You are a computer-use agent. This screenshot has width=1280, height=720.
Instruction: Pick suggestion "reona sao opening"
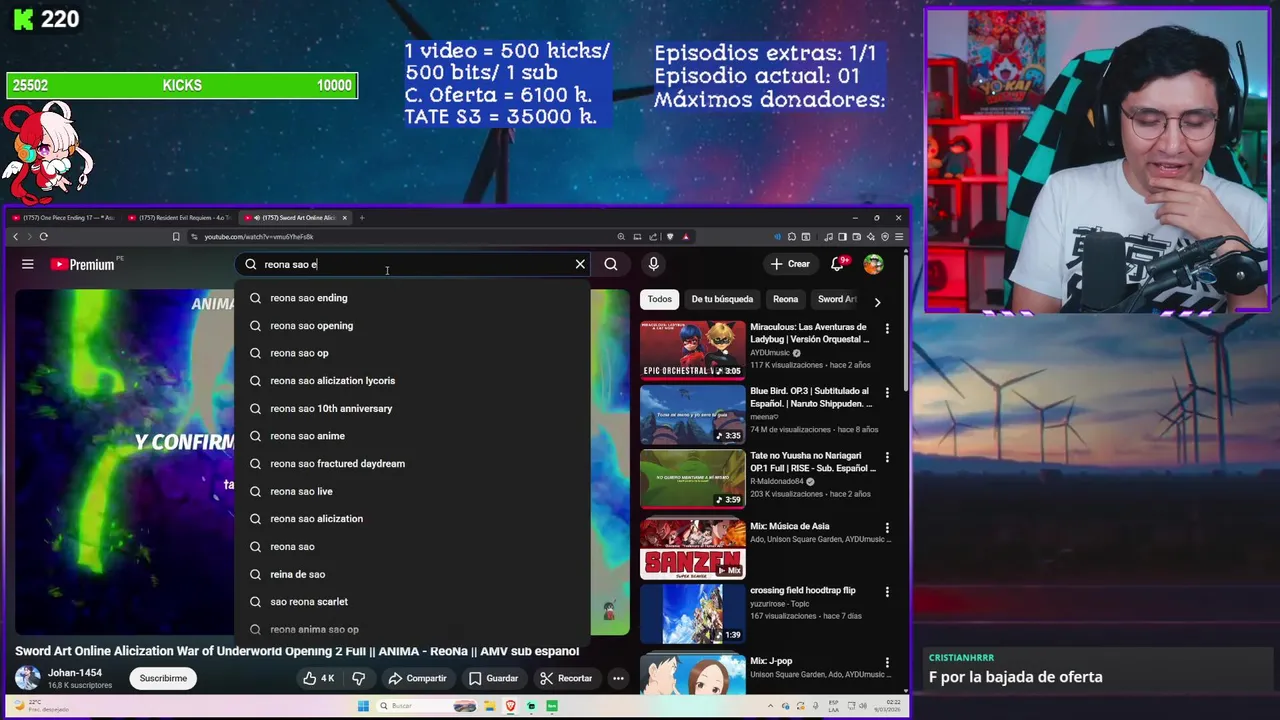(x=412, y=326)
